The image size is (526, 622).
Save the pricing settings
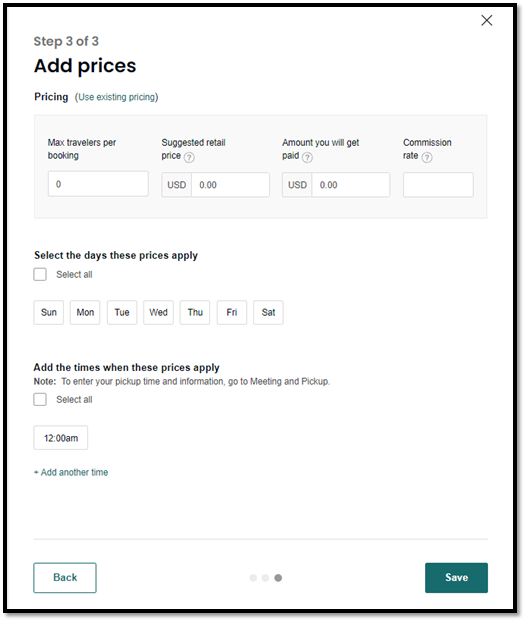456,578
